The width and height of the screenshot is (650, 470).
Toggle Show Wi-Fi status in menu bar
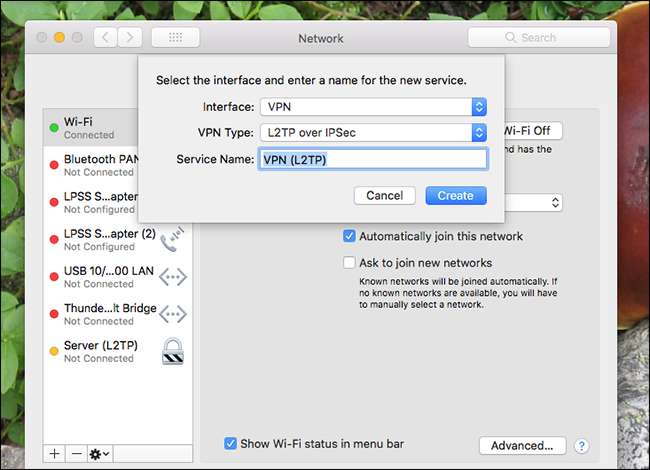(230, 443)
